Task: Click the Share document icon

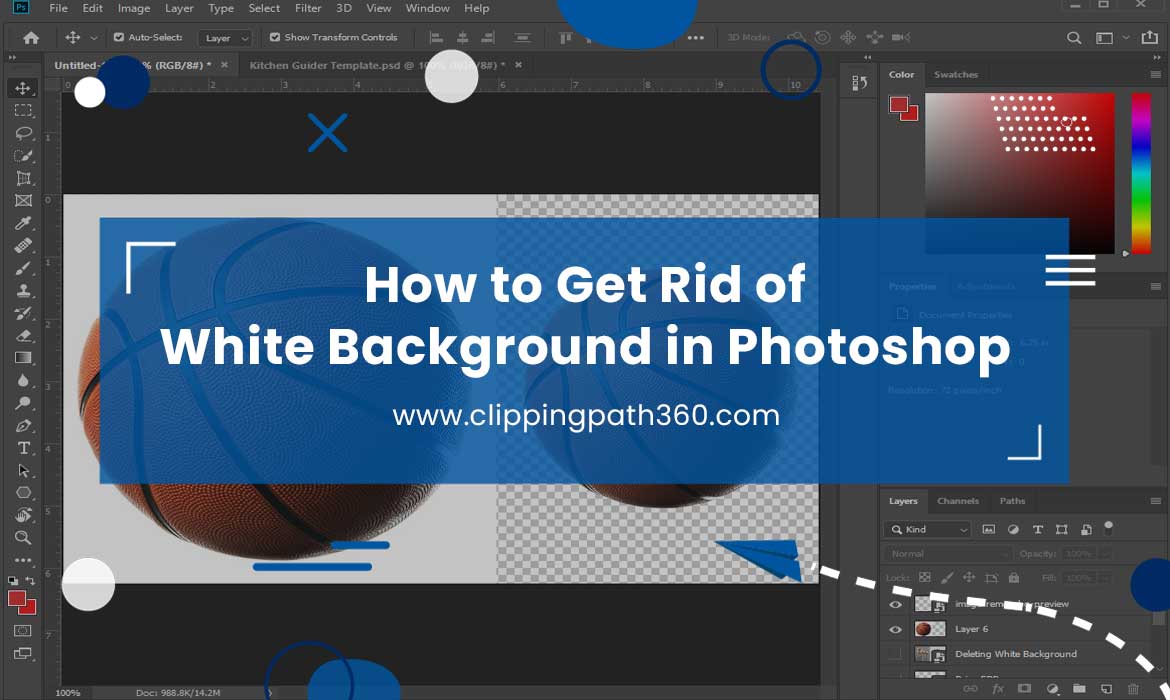Action: (1150, 37)
